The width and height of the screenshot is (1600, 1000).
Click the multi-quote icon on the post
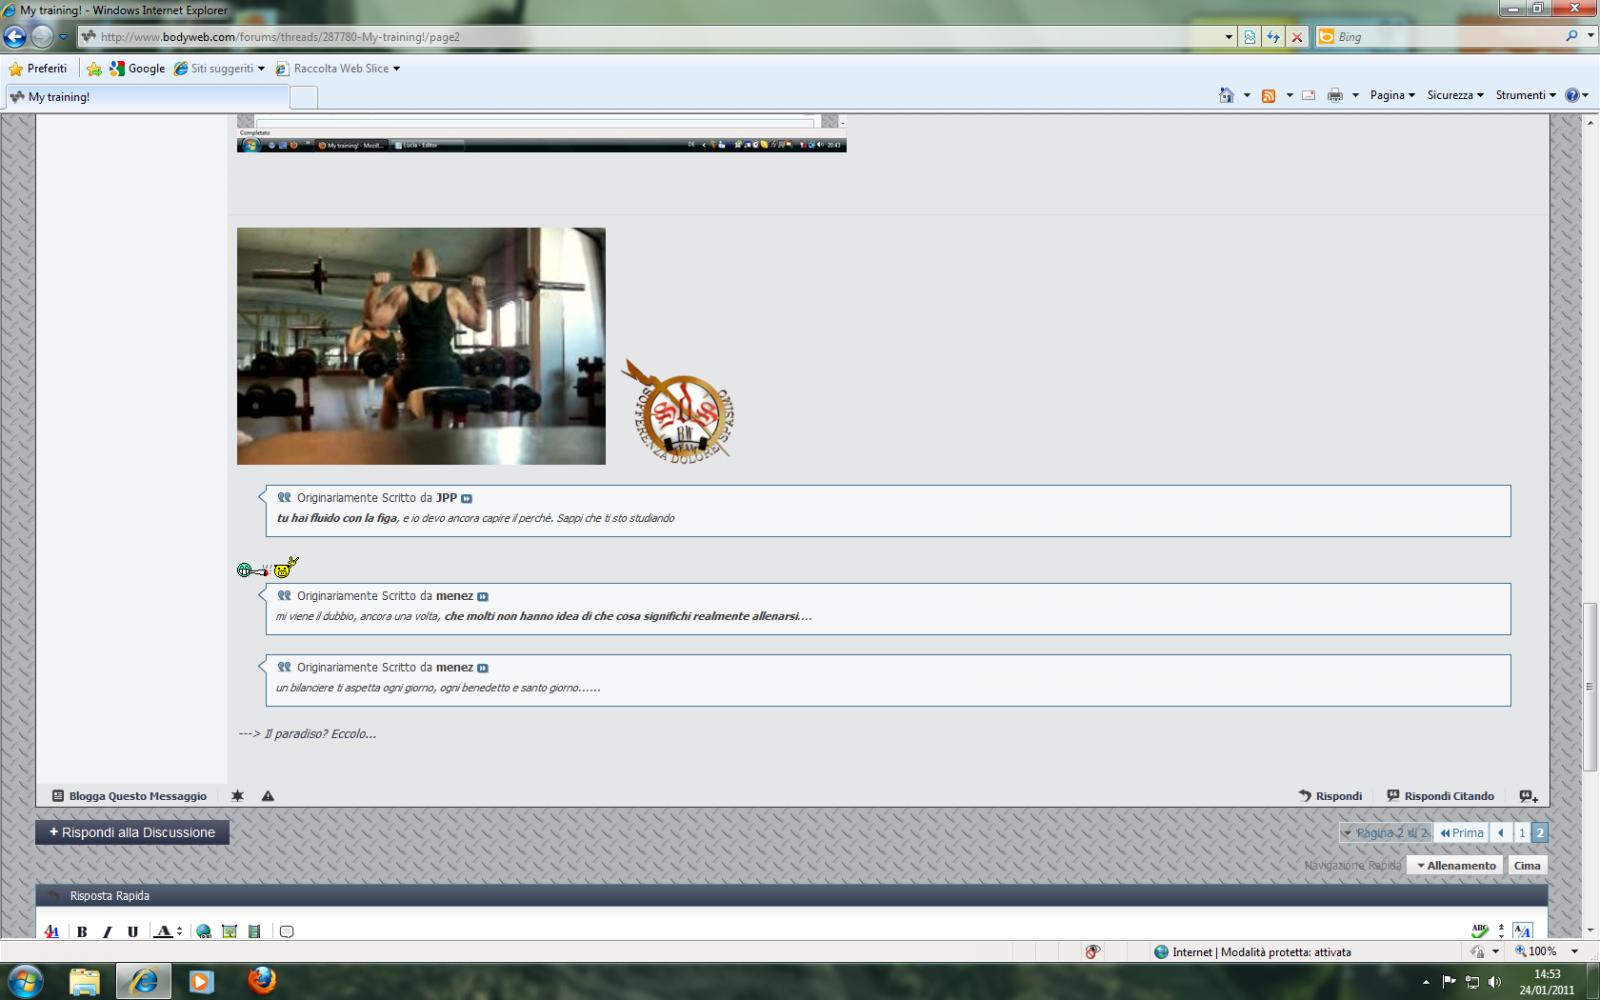(1528, 796)
